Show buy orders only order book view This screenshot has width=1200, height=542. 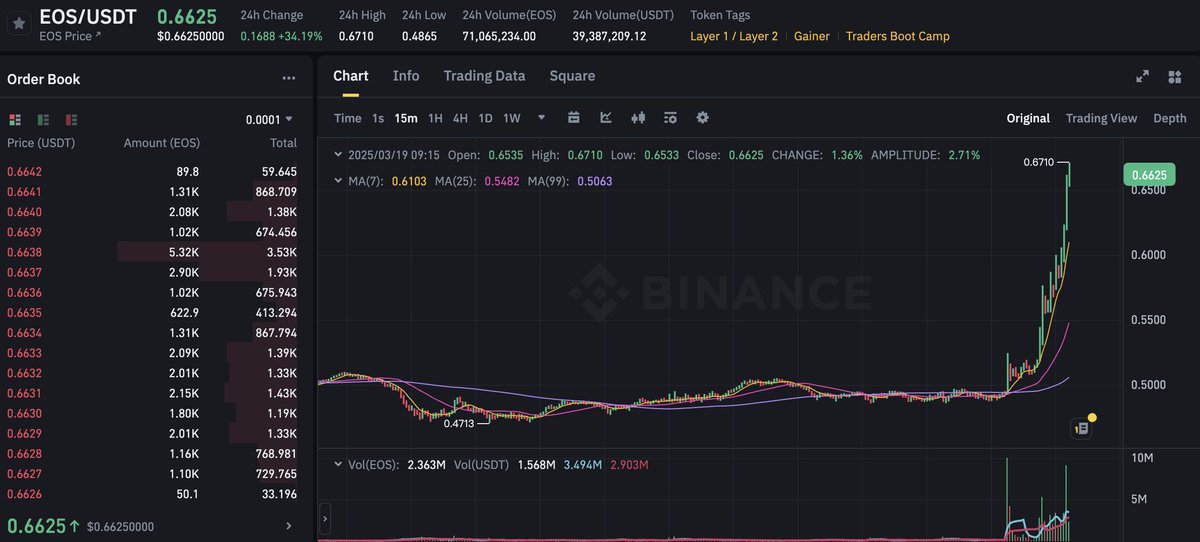tap(43, 119)
